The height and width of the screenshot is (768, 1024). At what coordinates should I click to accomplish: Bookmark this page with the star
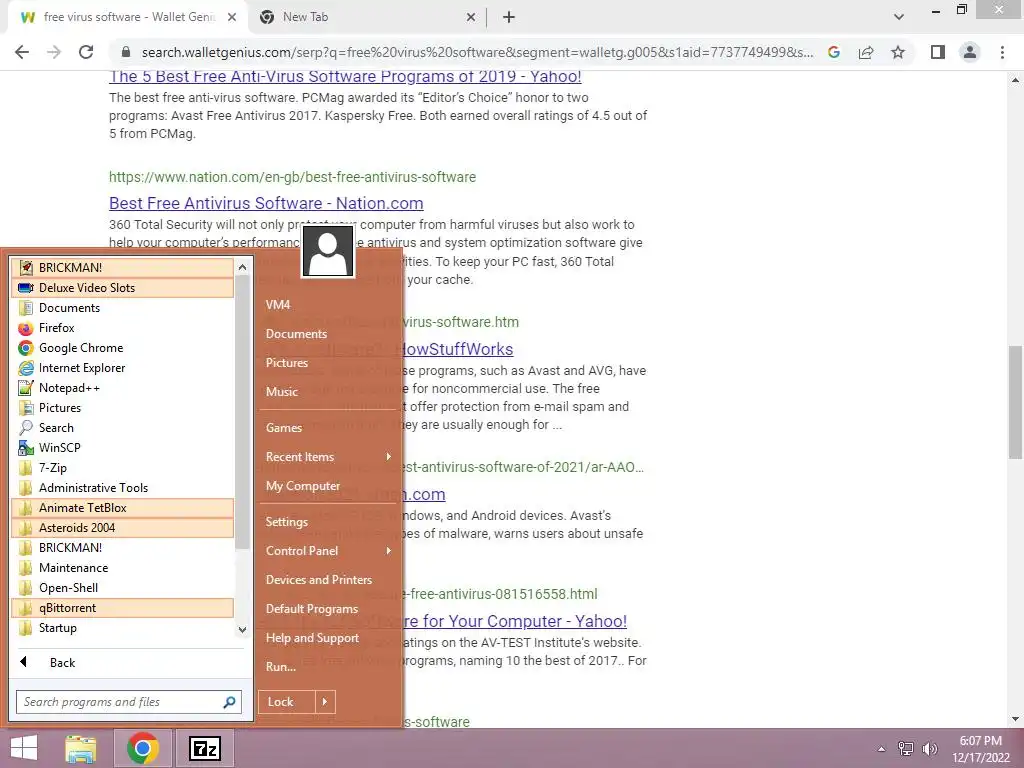coord(898,52)
